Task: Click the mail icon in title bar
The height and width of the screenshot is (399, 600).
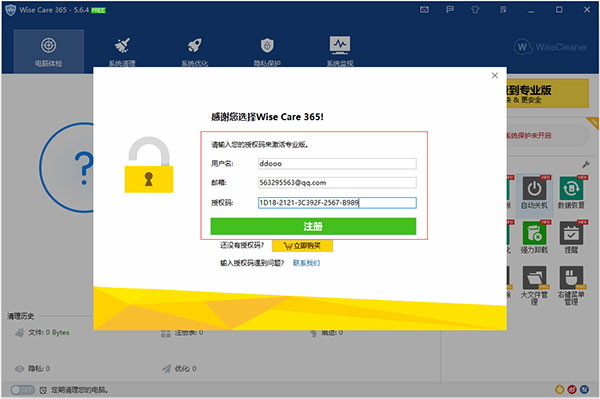Action: pyautogui.click(x=424, y=10)
